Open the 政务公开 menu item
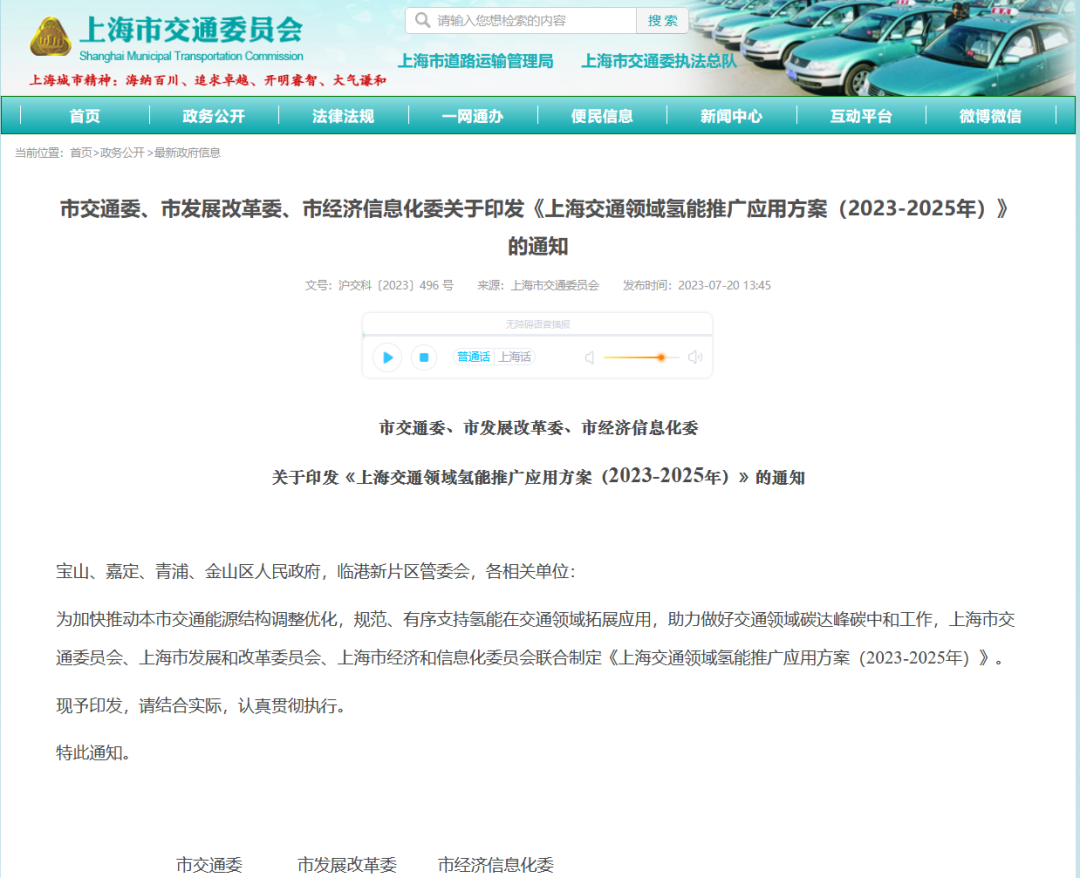 tap(213, 116)
